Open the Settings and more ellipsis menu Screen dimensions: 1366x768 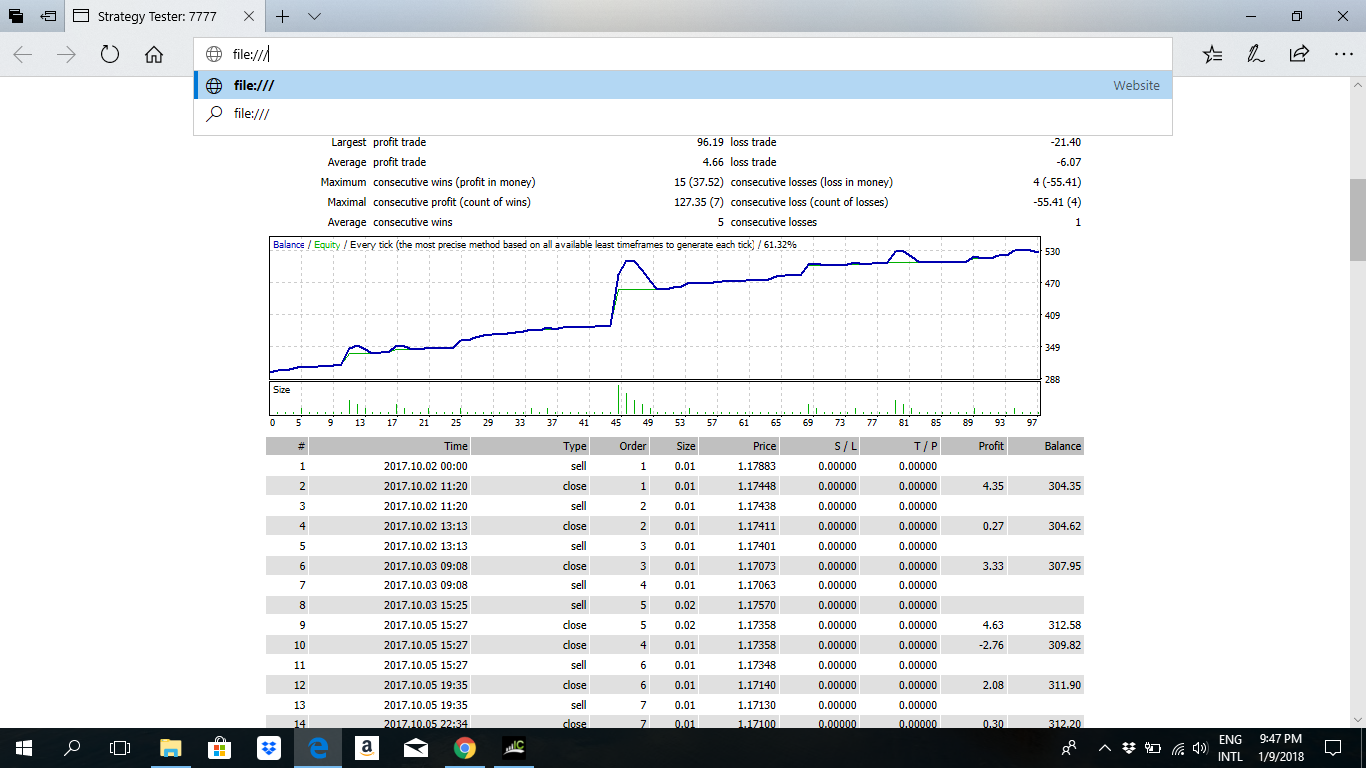[1343, 55]
